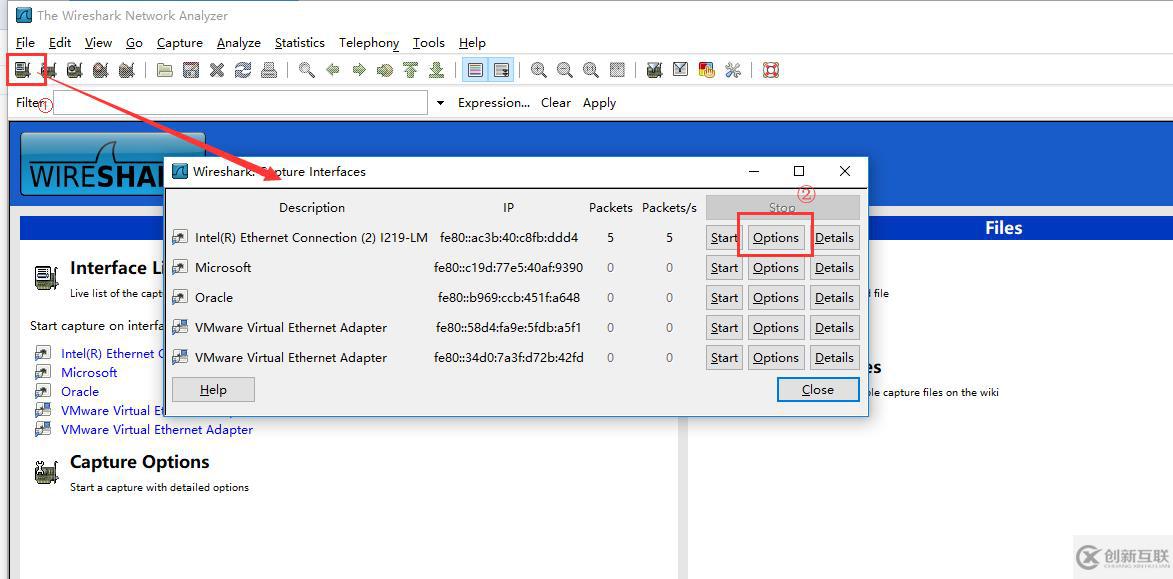Viewport: 1173px width, 579px height.
Task: Click the zoom in toolbar icon
Action: coord(539,70)
